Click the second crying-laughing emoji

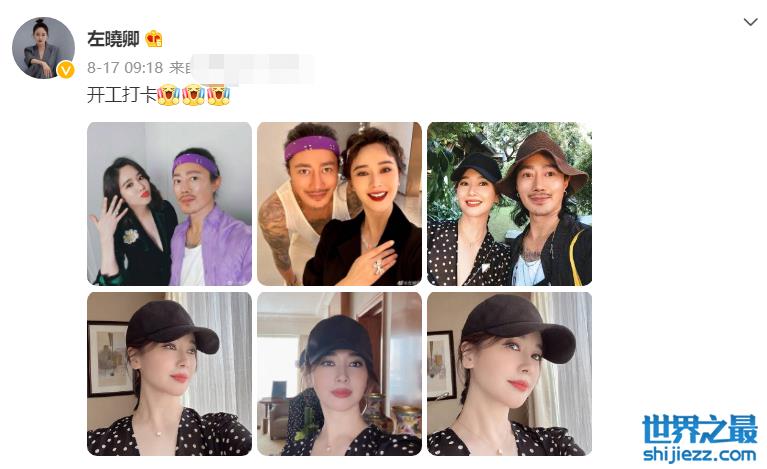click(x=193, y=94)
